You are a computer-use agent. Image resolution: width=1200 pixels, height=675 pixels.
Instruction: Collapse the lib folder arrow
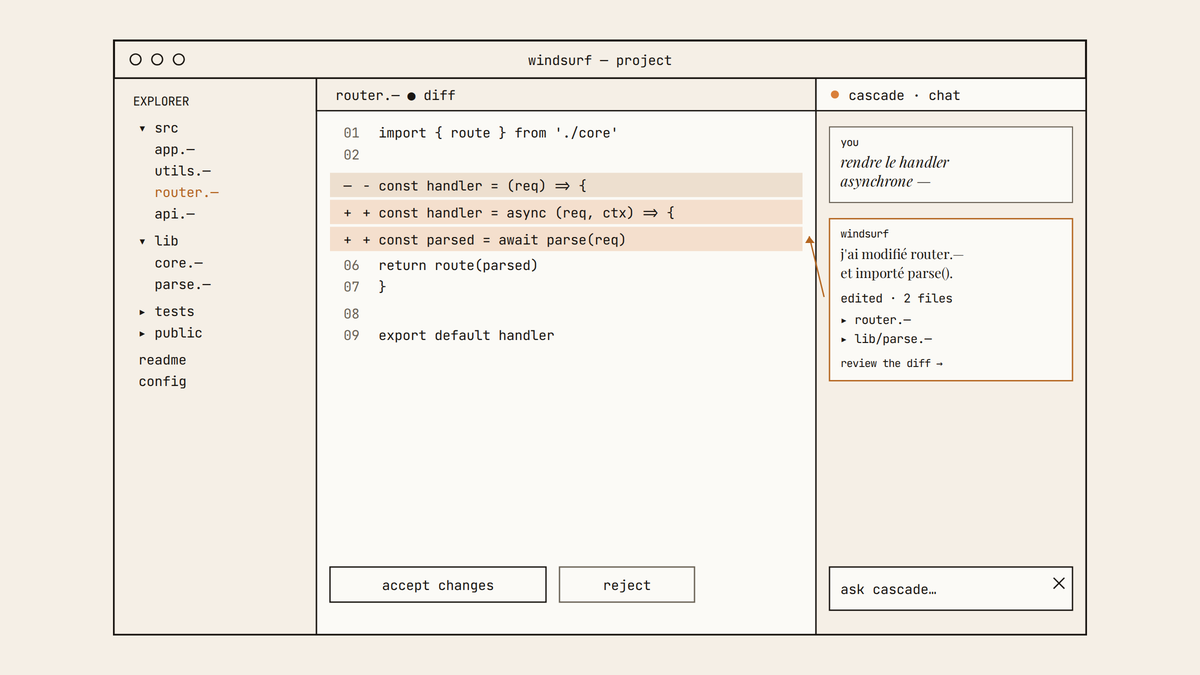click(x=143, y=241)
